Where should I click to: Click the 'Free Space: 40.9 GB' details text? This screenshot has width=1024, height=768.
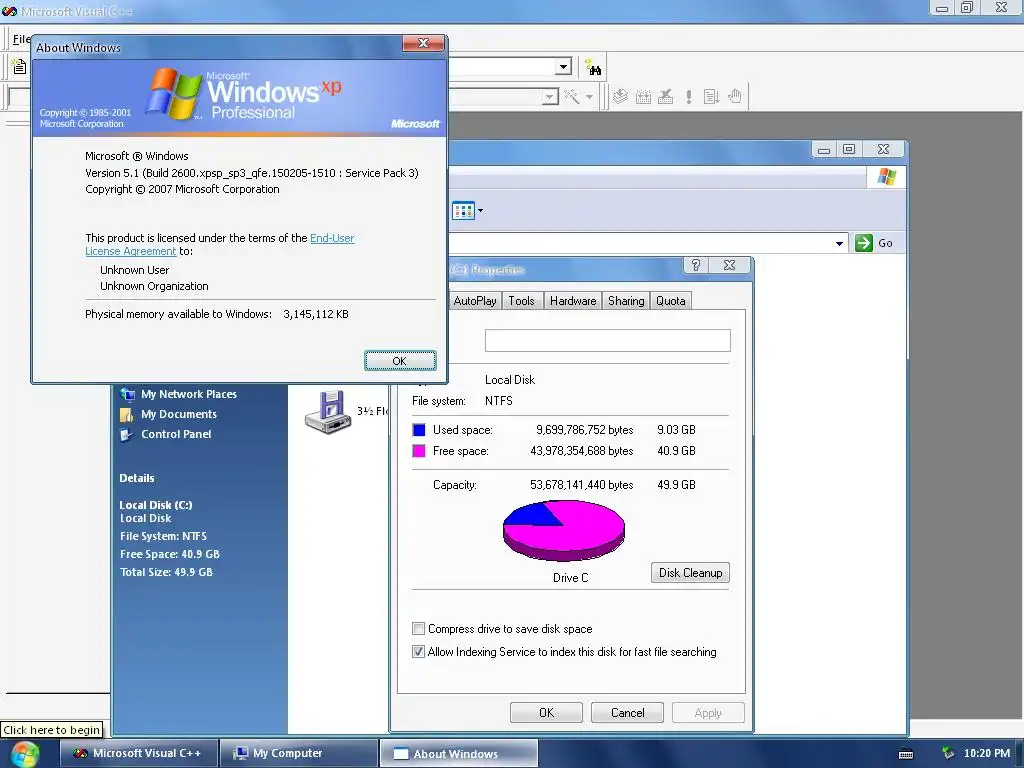click(170, 554)
